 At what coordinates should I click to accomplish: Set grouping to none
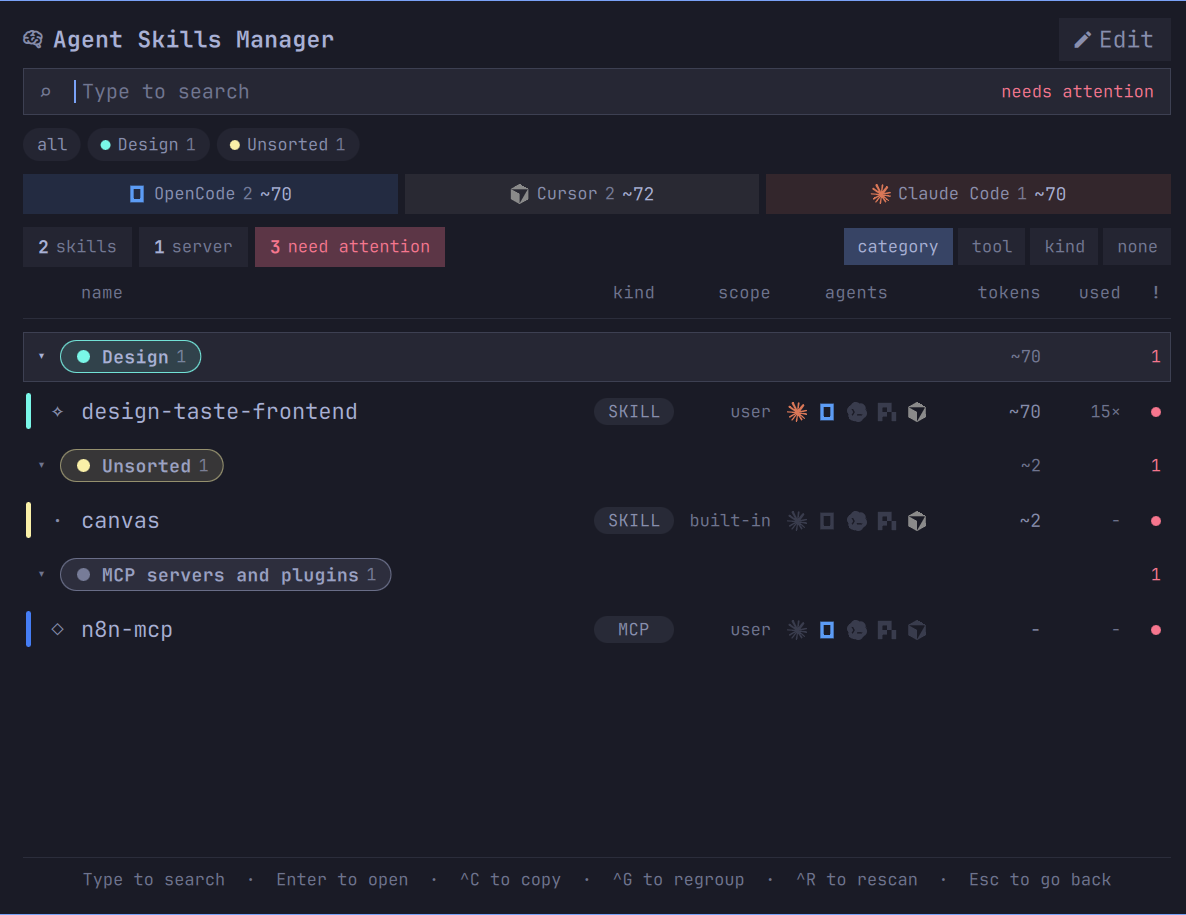[1137, 247]
